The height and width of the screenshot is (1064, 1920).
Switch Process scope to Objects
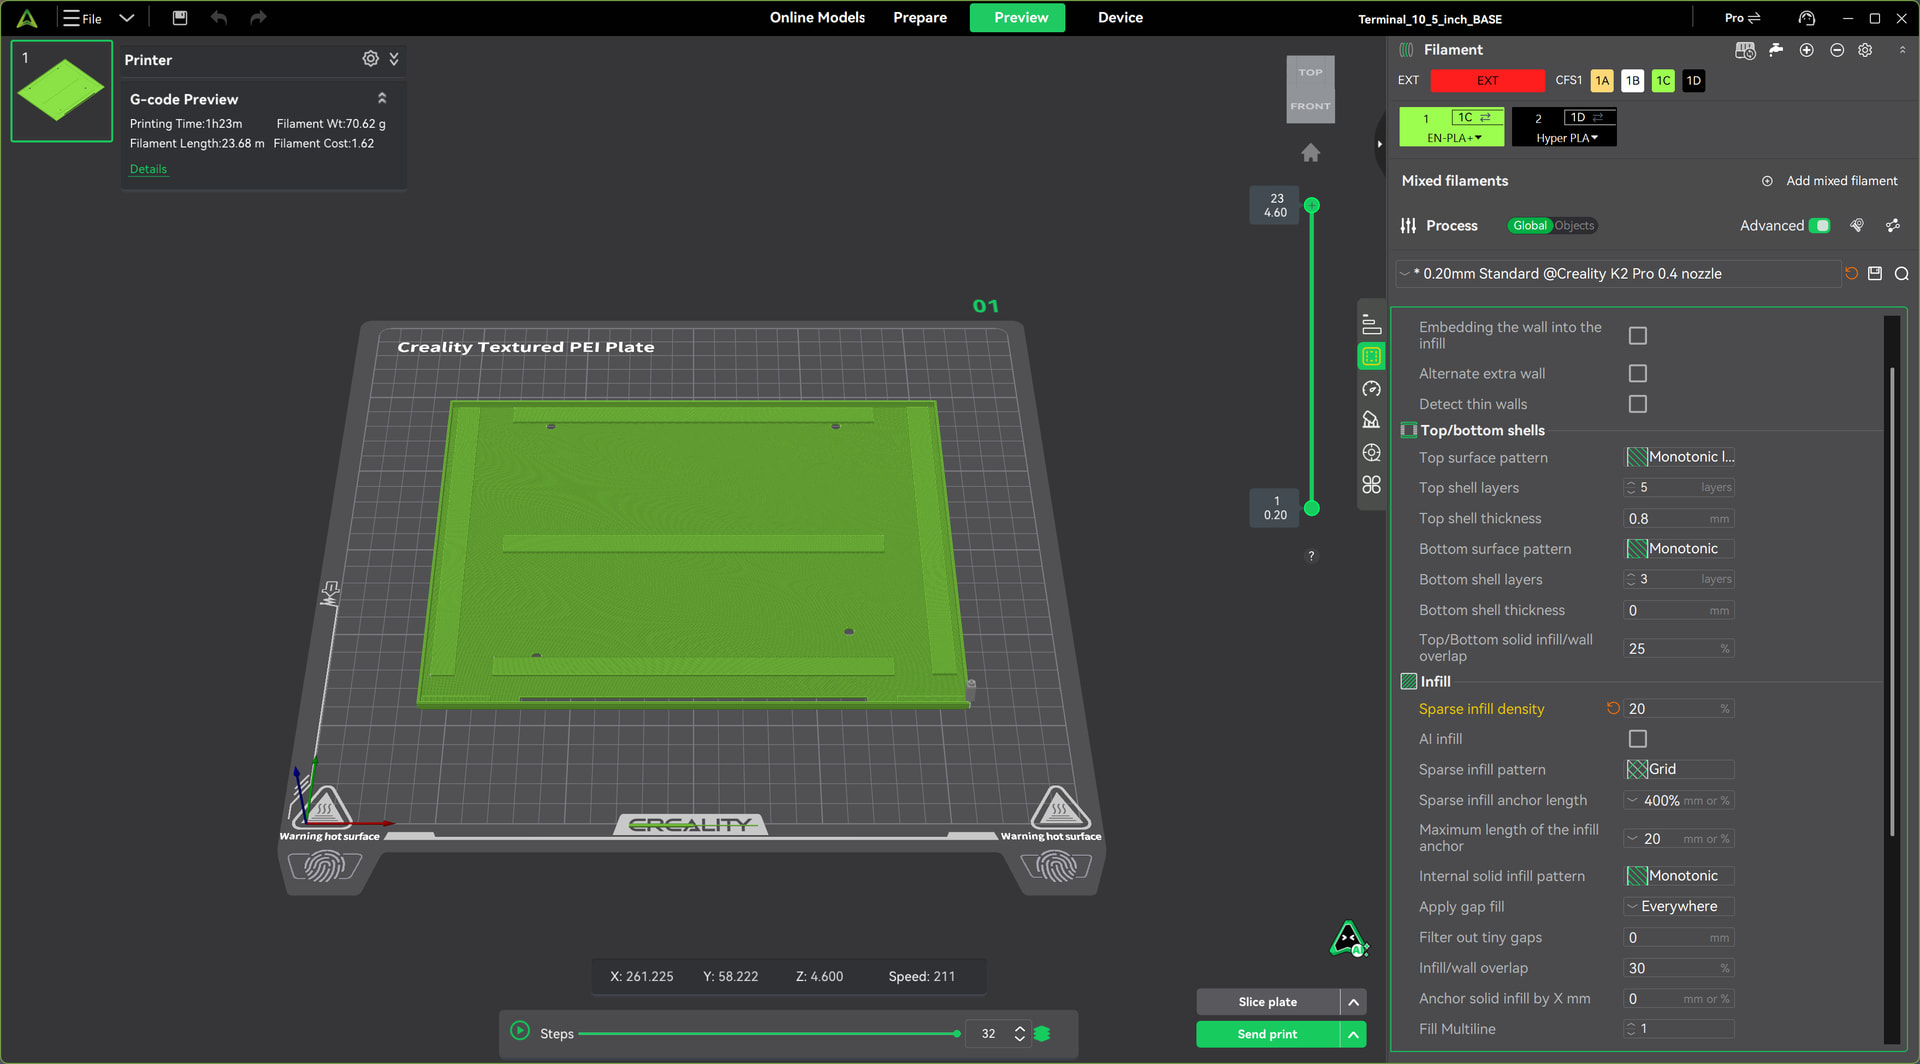coord(1574,226)
